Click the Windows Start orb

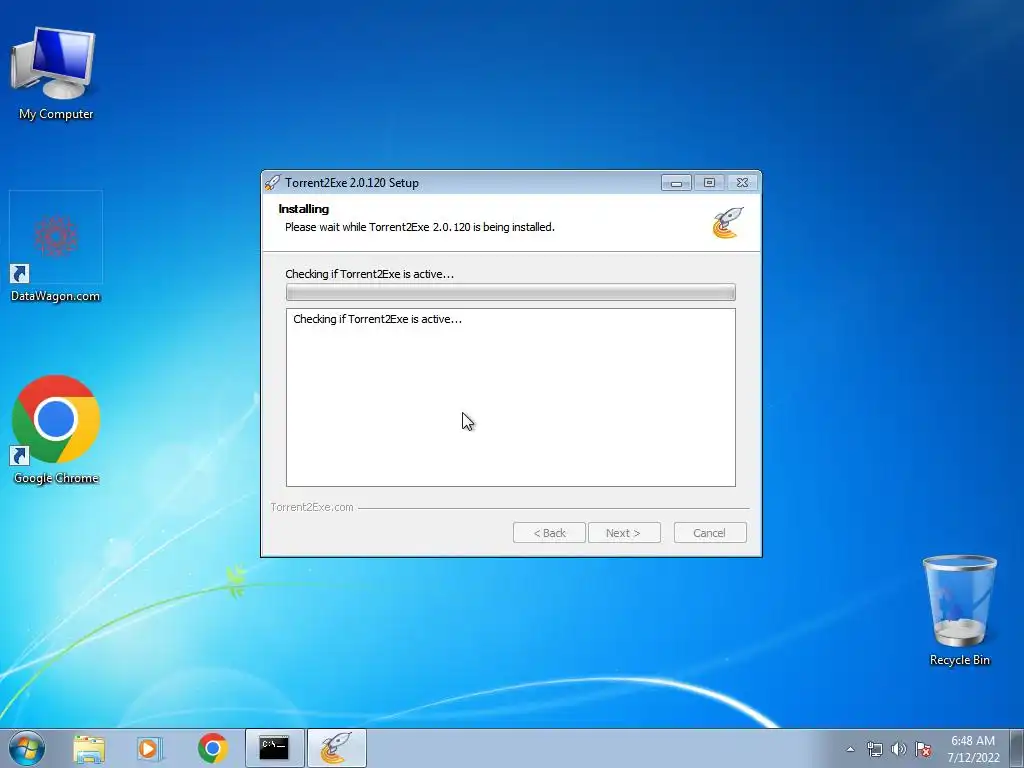click(x=27, y=748)
